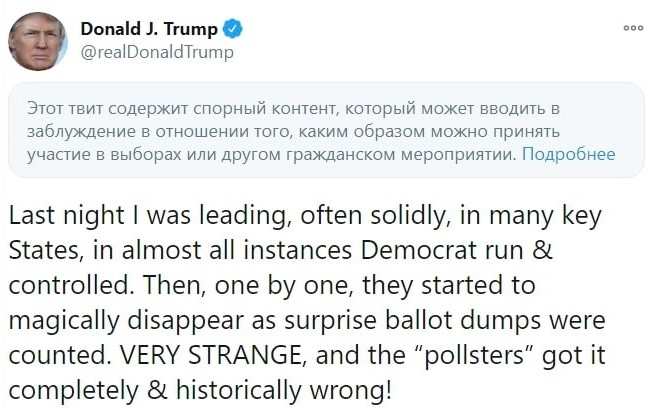The image size is (651, 408).
Task: Click the words surprise ballot dumps
Action: click(465, 319)
